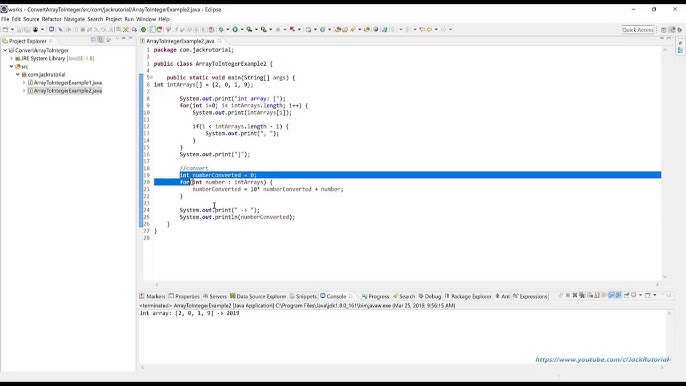
Task: Expand ArrayToIntegerExample1.java tree node
Action: pyautogui.click(x=24, y=82)
